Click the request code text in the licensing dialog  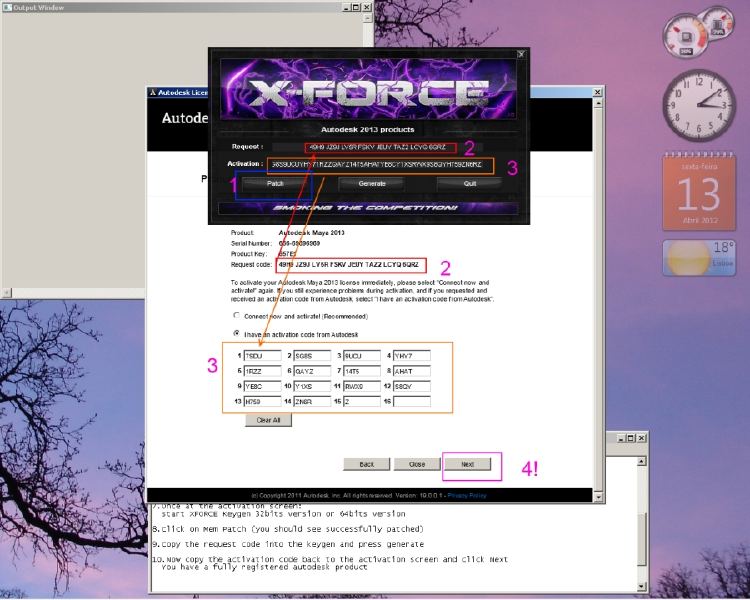click(x=349, y=265)
